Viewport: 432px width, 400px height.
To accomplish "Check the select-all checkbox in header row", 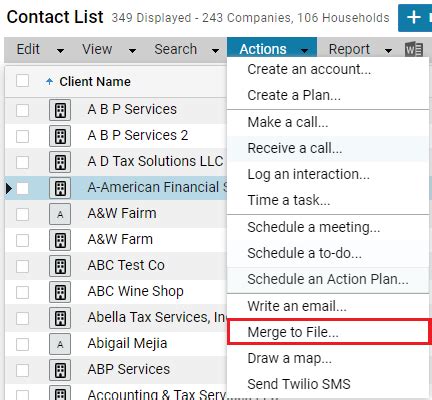I will 22,81.
